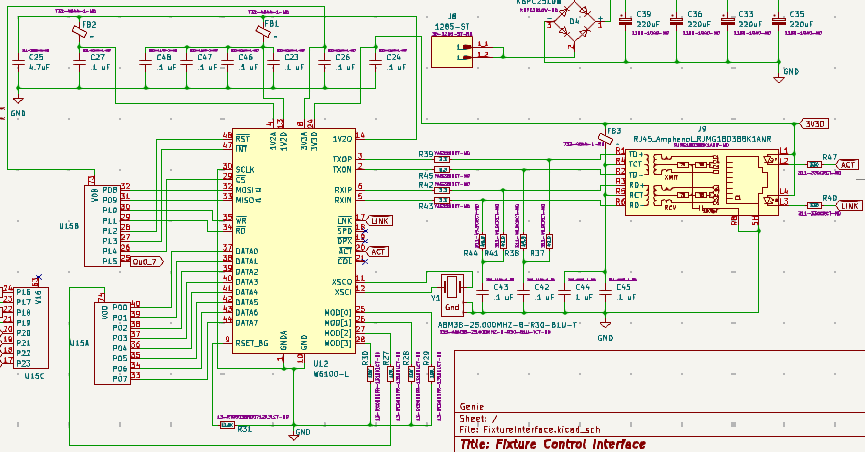Select the 3V3D global label
865x452 pixels.
tap(813, 124)
